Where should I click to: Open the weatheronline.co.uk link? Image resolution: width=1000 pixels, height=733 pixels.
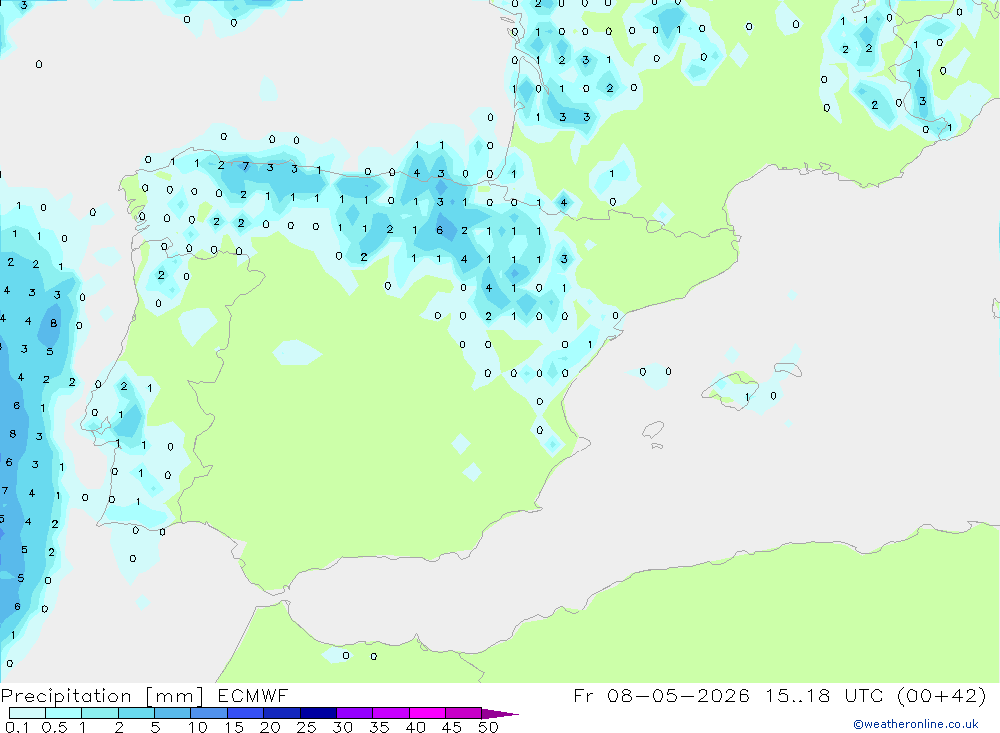click(x=916, y=724)
